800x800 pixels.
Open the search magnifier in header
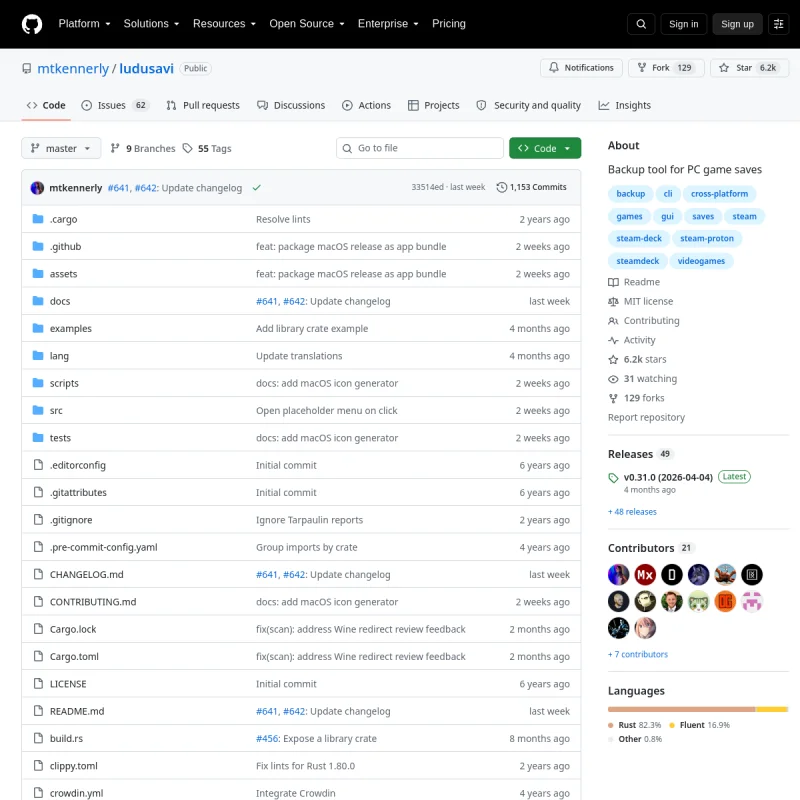tap(641, 24)
